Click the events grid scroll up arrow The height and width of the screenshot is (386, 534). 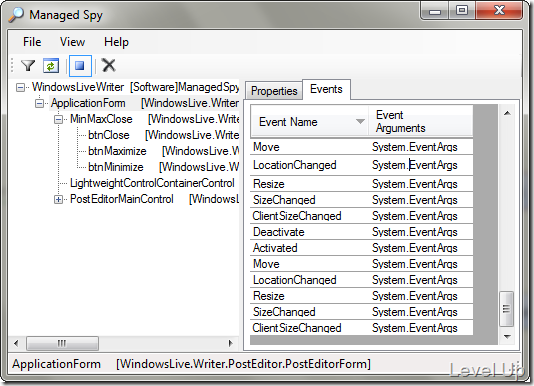pos(507,113)
